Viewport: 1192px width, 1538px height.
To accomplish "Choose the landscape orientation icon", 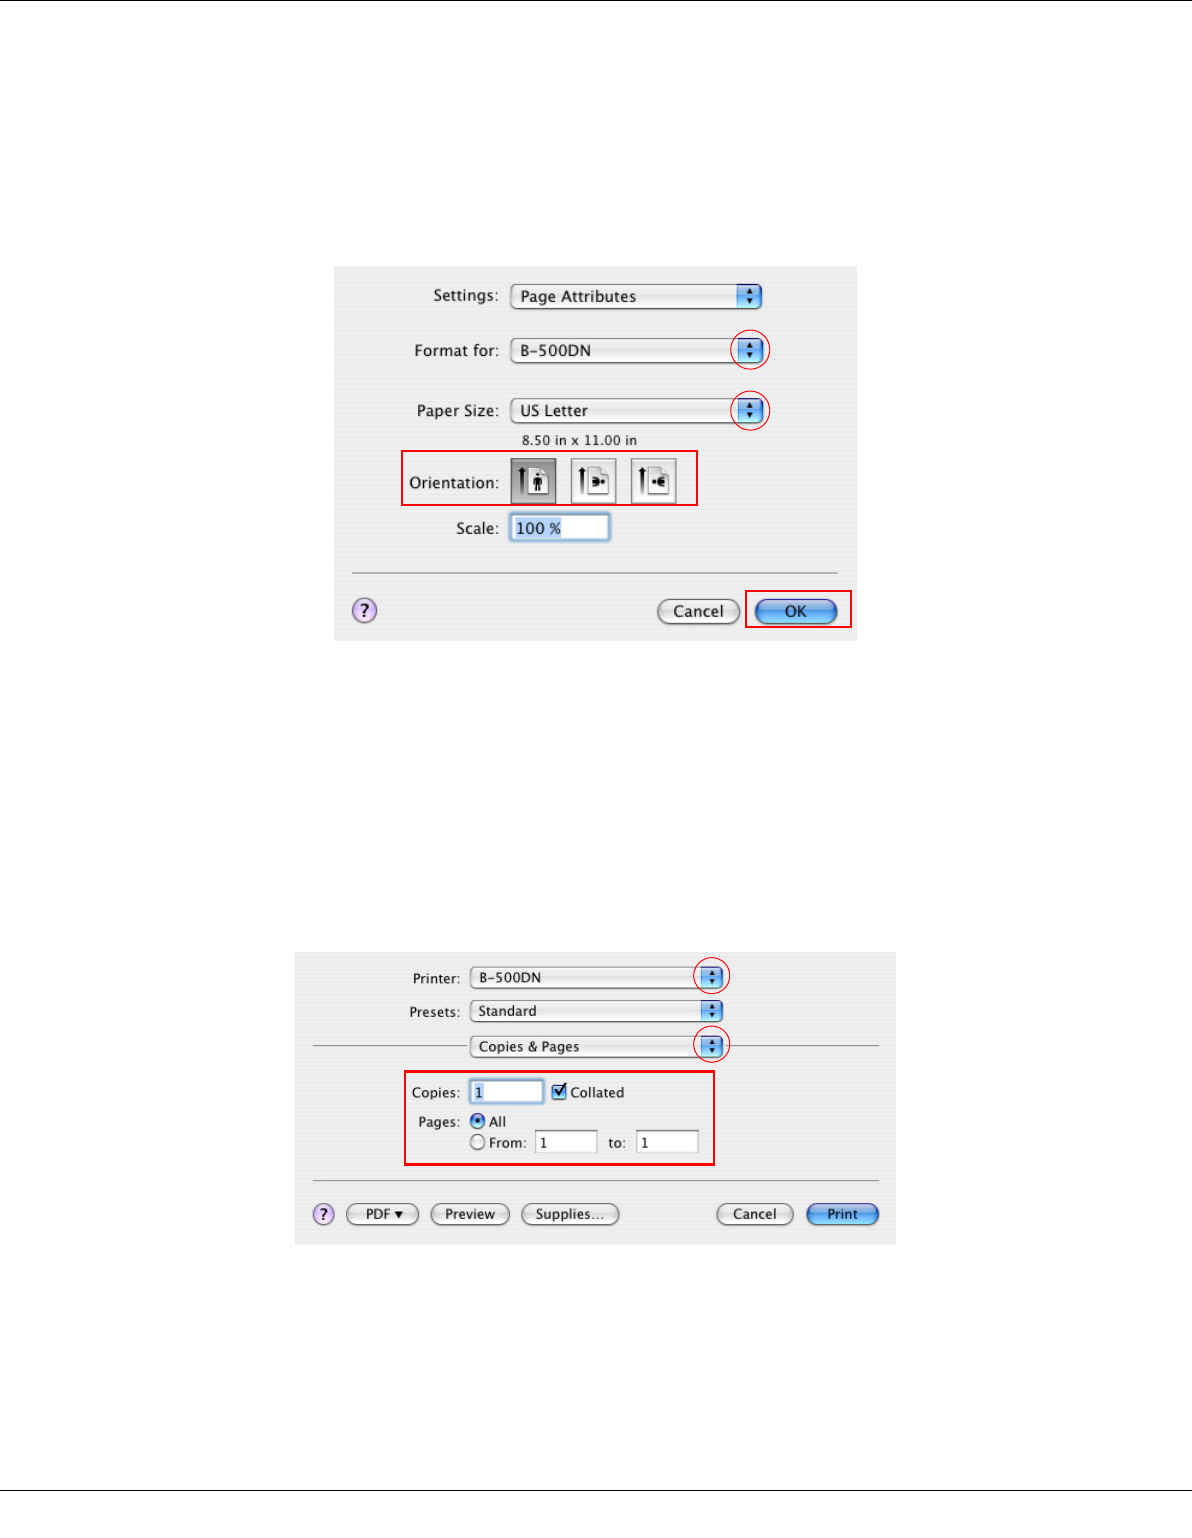I will pos(593,481).
